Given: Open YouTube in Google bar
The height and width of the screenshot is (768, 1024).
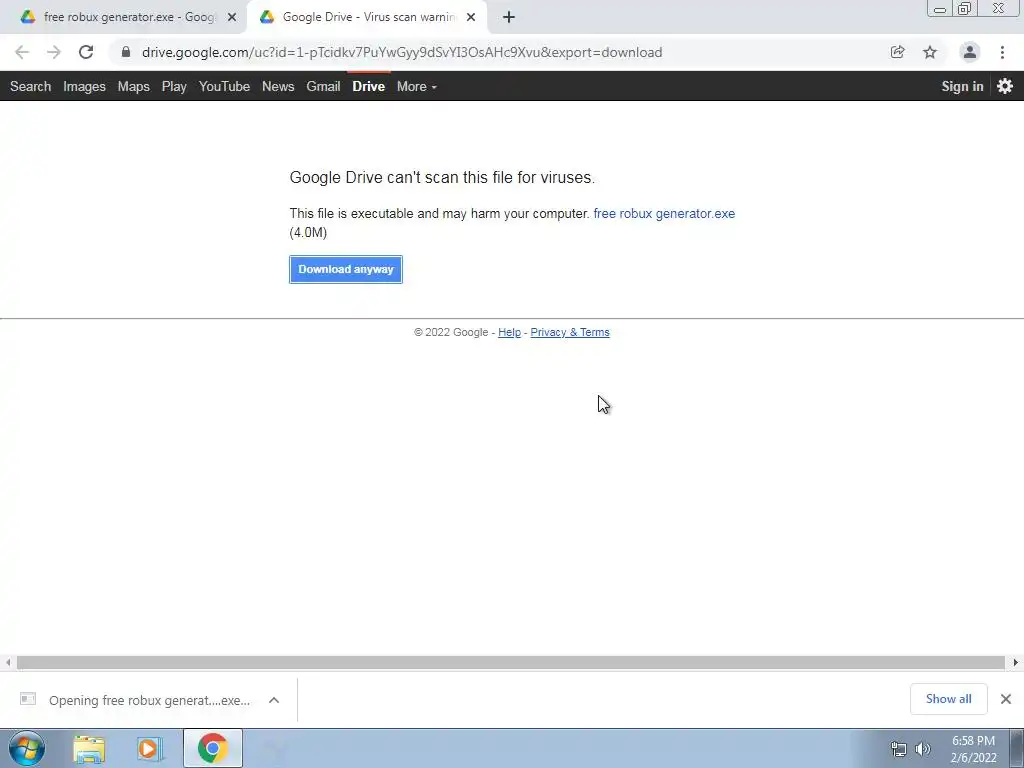Looking at the screenshot, I should click(x=224, y=86).
